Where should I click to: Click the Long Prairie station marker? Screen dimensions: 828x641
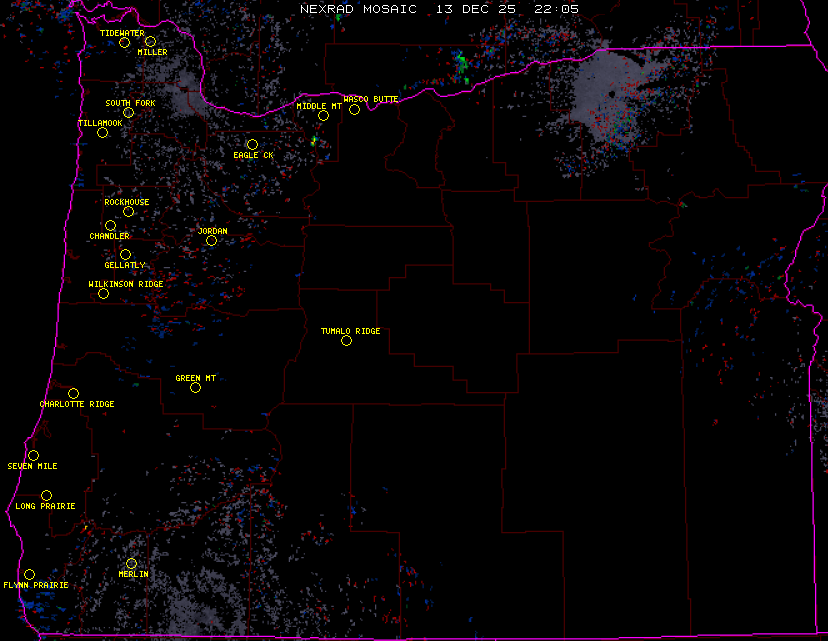pos(46,495)
